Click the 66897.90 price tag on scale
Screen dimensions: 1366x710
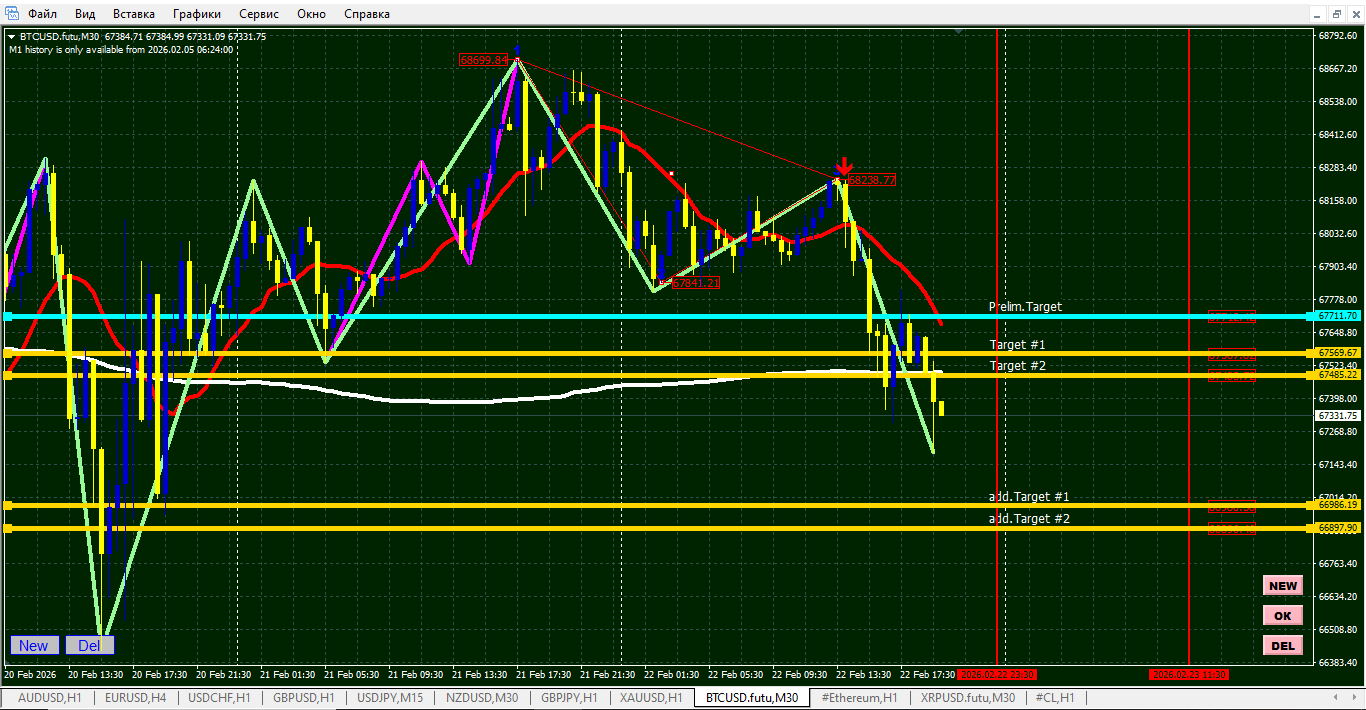point(1338,528)
